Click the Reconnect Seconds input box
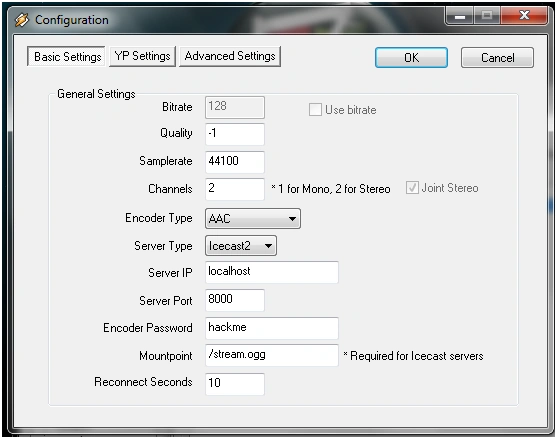 235,384
